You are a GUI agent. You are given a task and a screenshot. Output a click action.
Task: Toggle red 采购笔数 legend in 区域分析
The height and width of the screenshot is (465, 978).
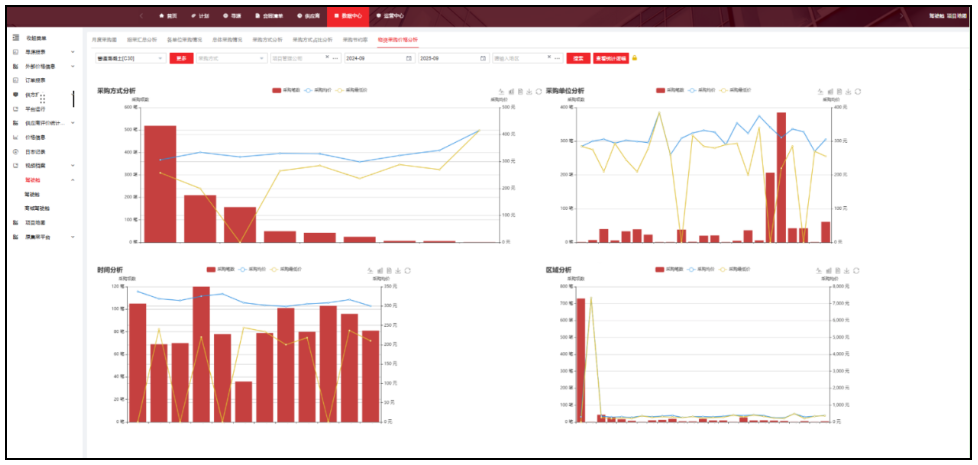669,269
